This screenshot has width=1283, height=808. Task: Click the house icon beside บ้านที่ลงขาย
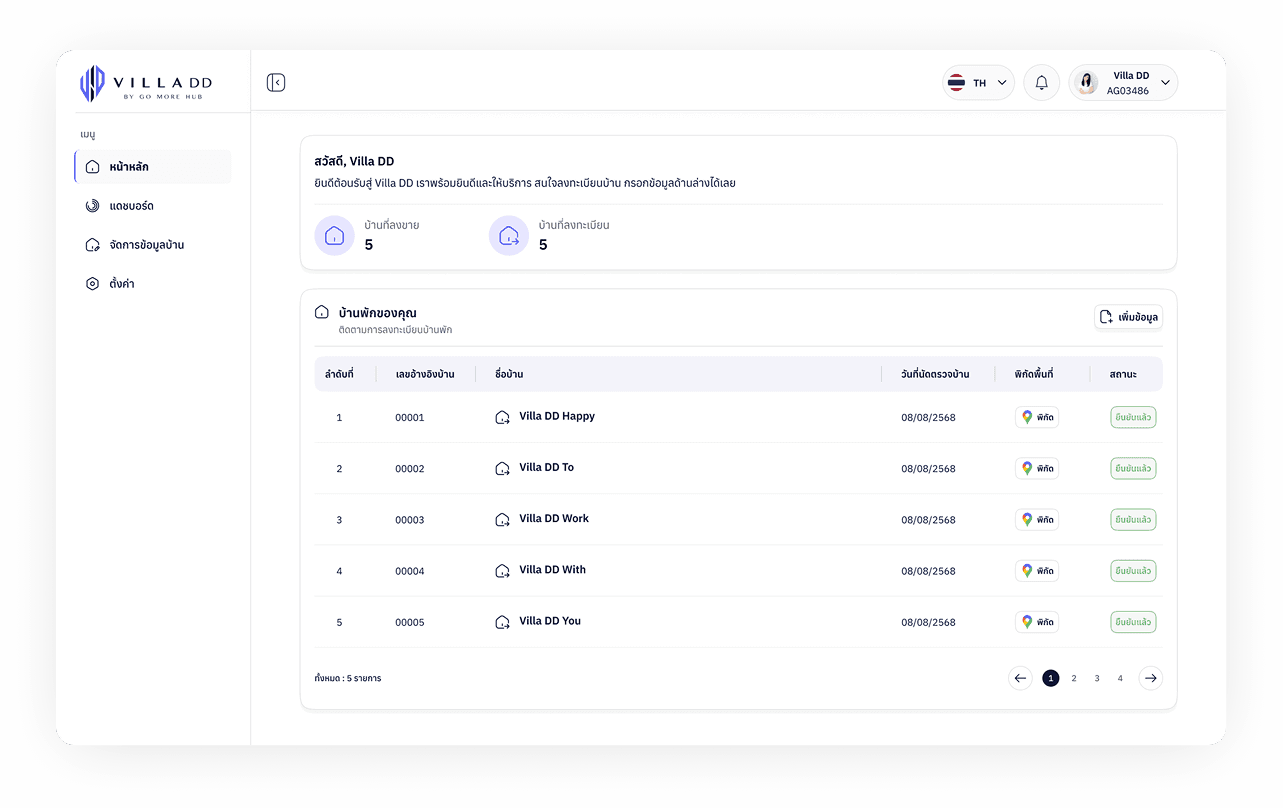(x=335, y=236)
